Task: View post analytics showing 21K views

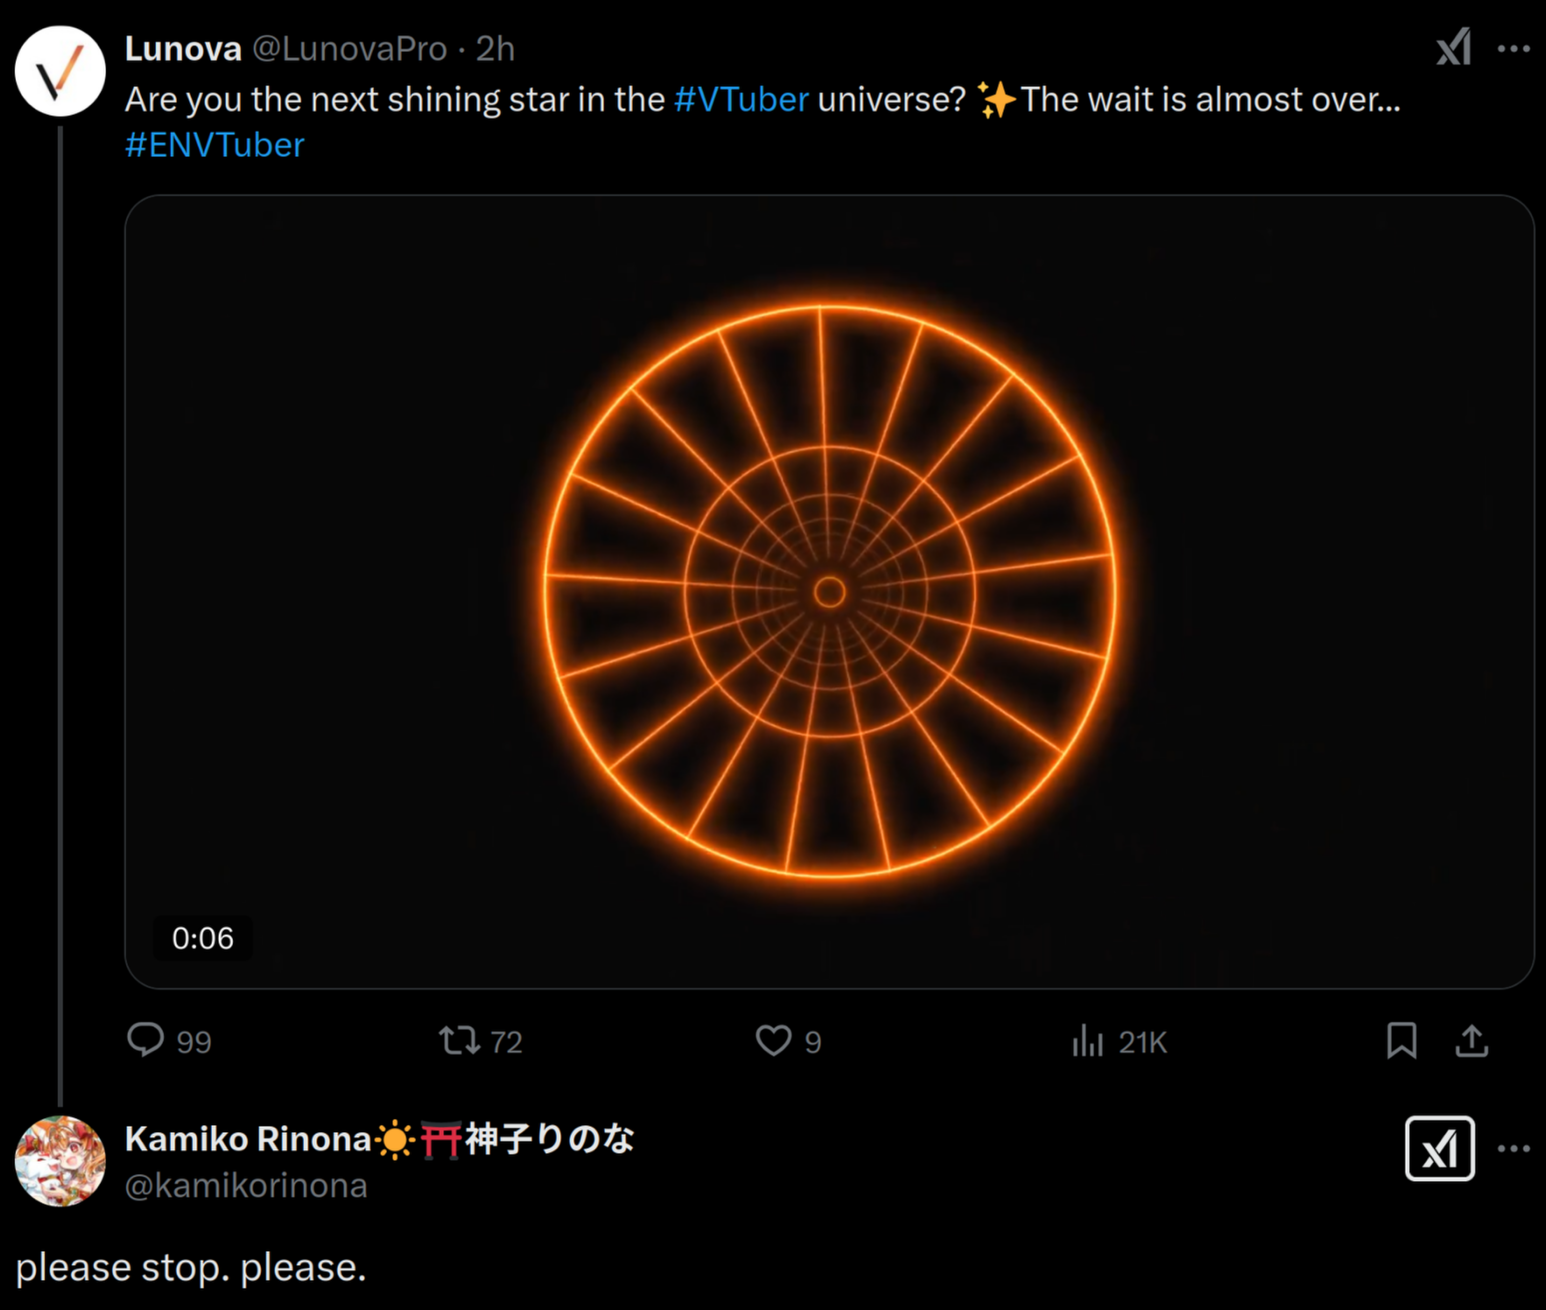Action: point(1088,1041)
